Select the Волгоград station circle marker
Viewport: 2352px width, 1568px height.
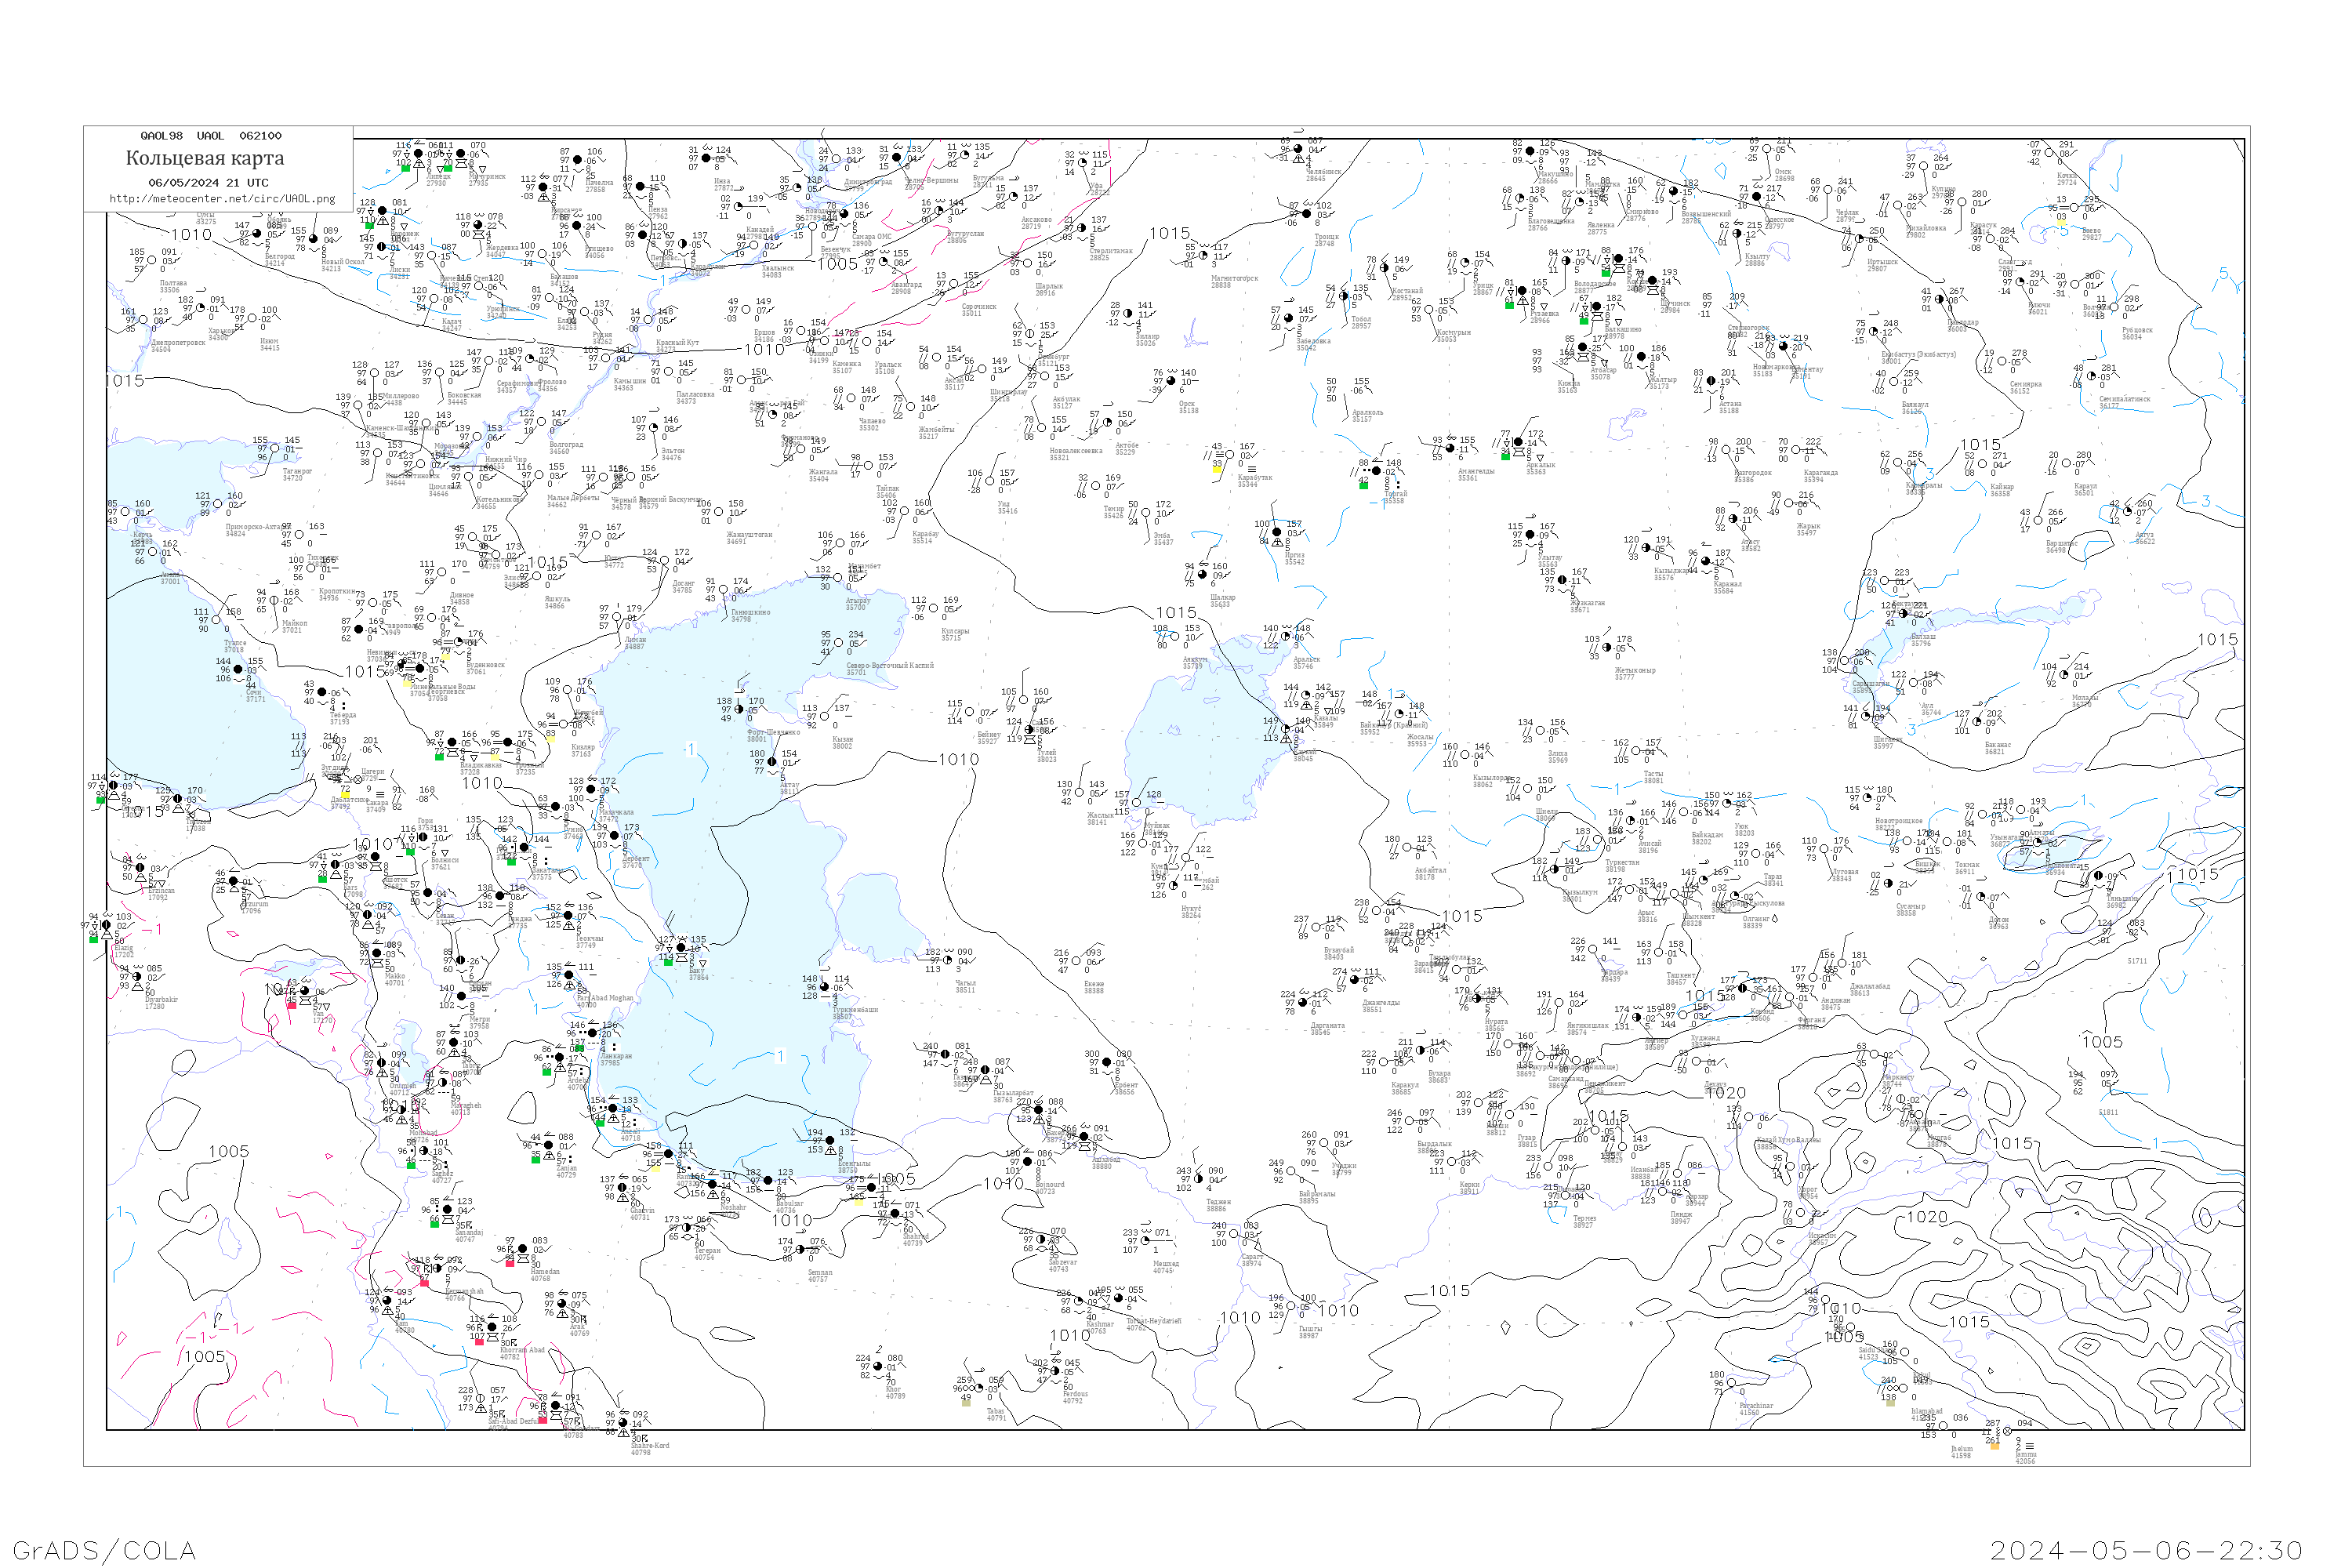pos(543,422)
